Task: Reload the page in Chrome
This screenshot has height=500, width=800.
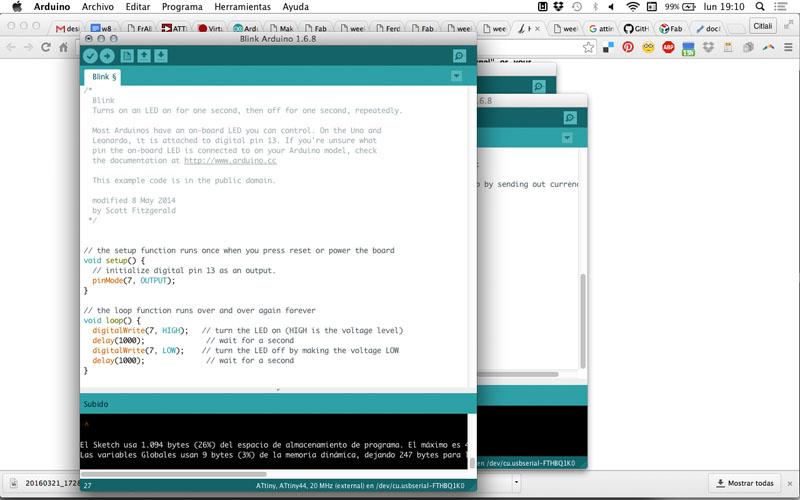Action: [x=46, y=47]
